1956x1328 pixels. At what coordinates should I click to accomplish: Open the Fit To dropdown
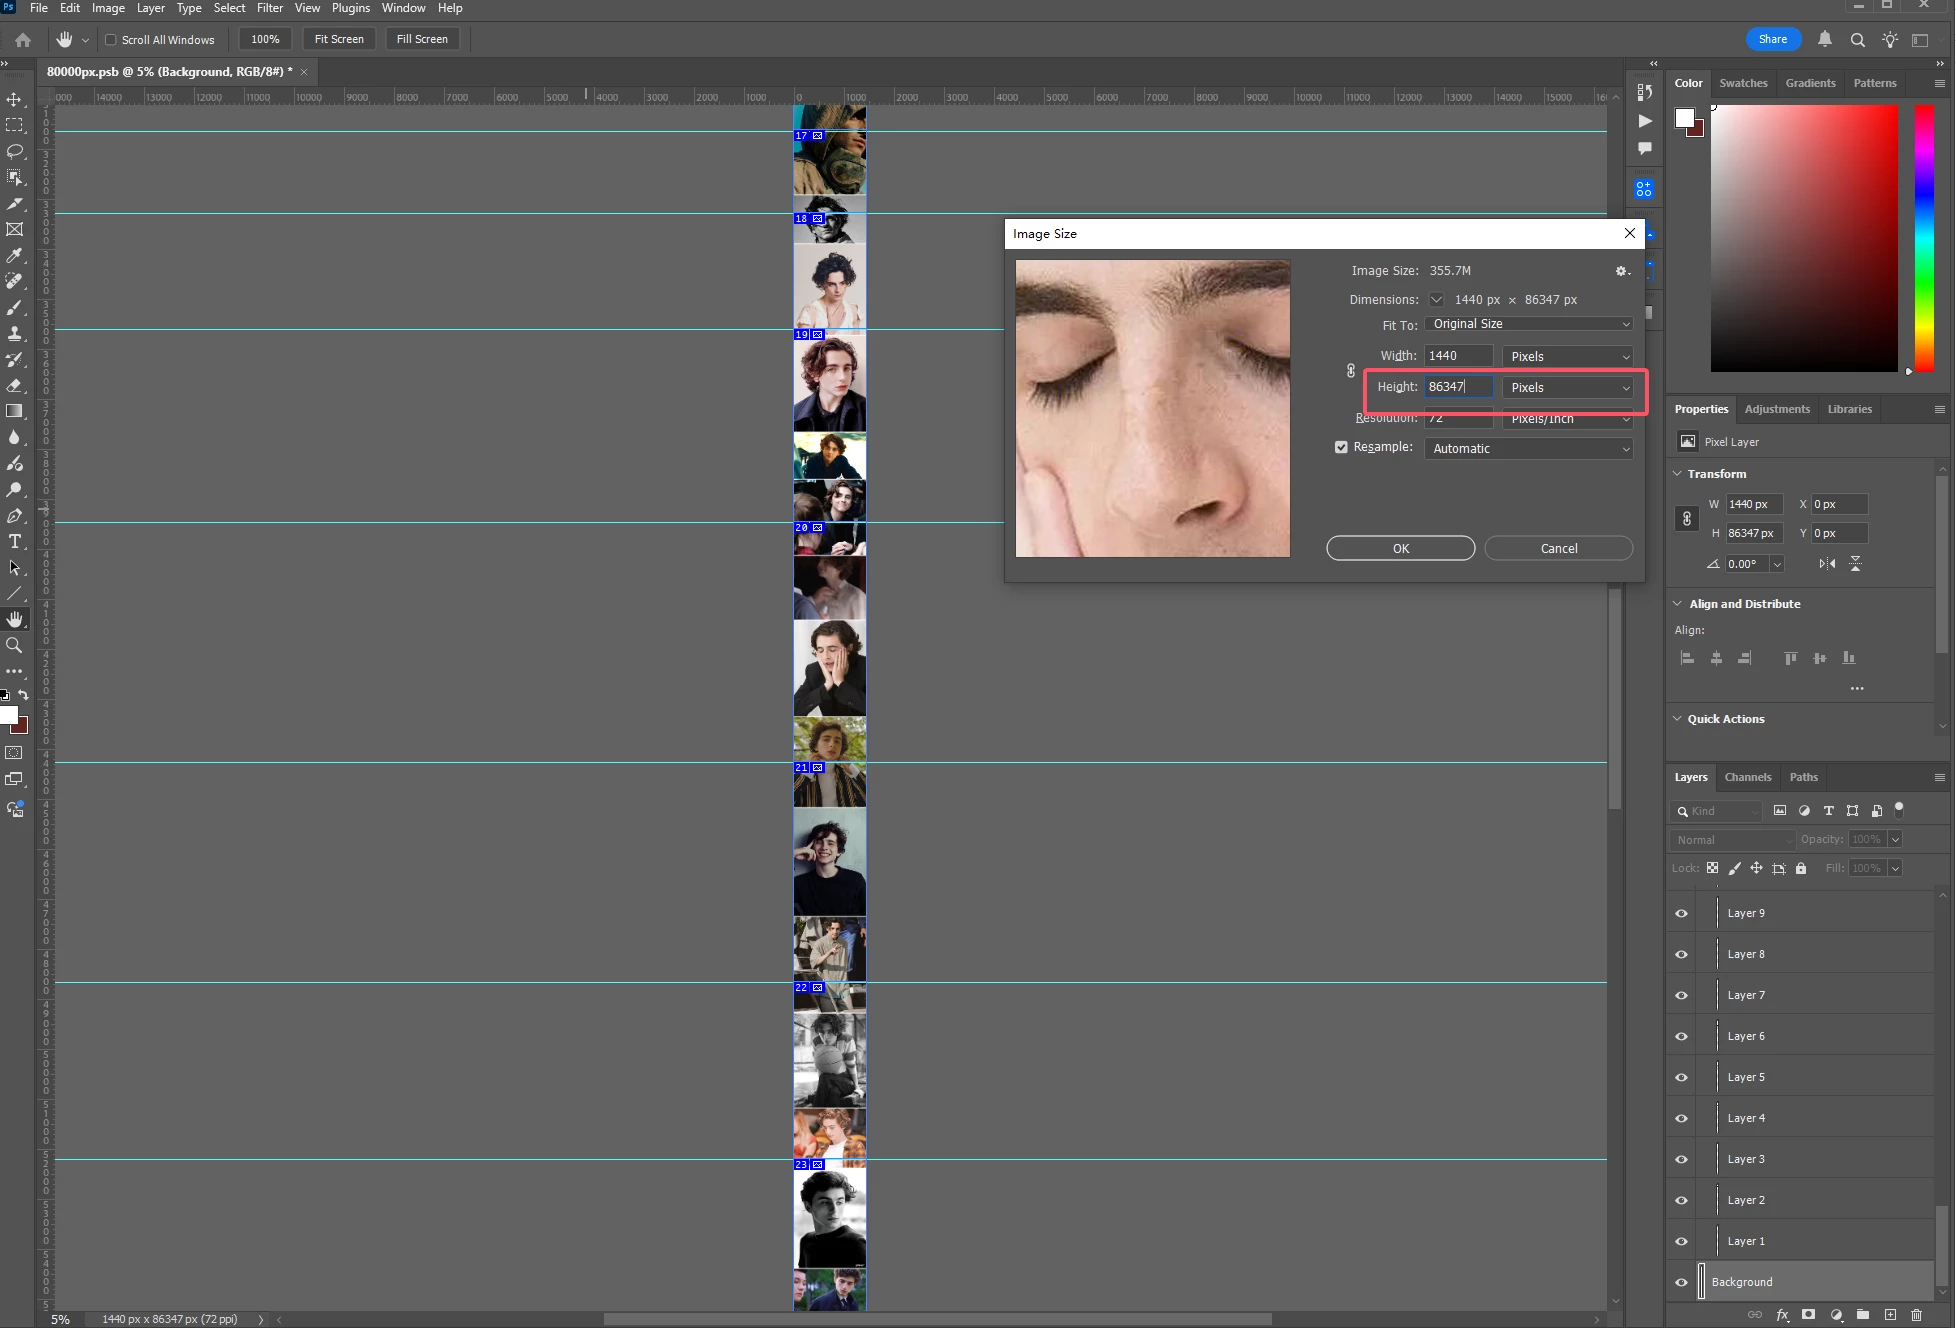point(1529,324)
